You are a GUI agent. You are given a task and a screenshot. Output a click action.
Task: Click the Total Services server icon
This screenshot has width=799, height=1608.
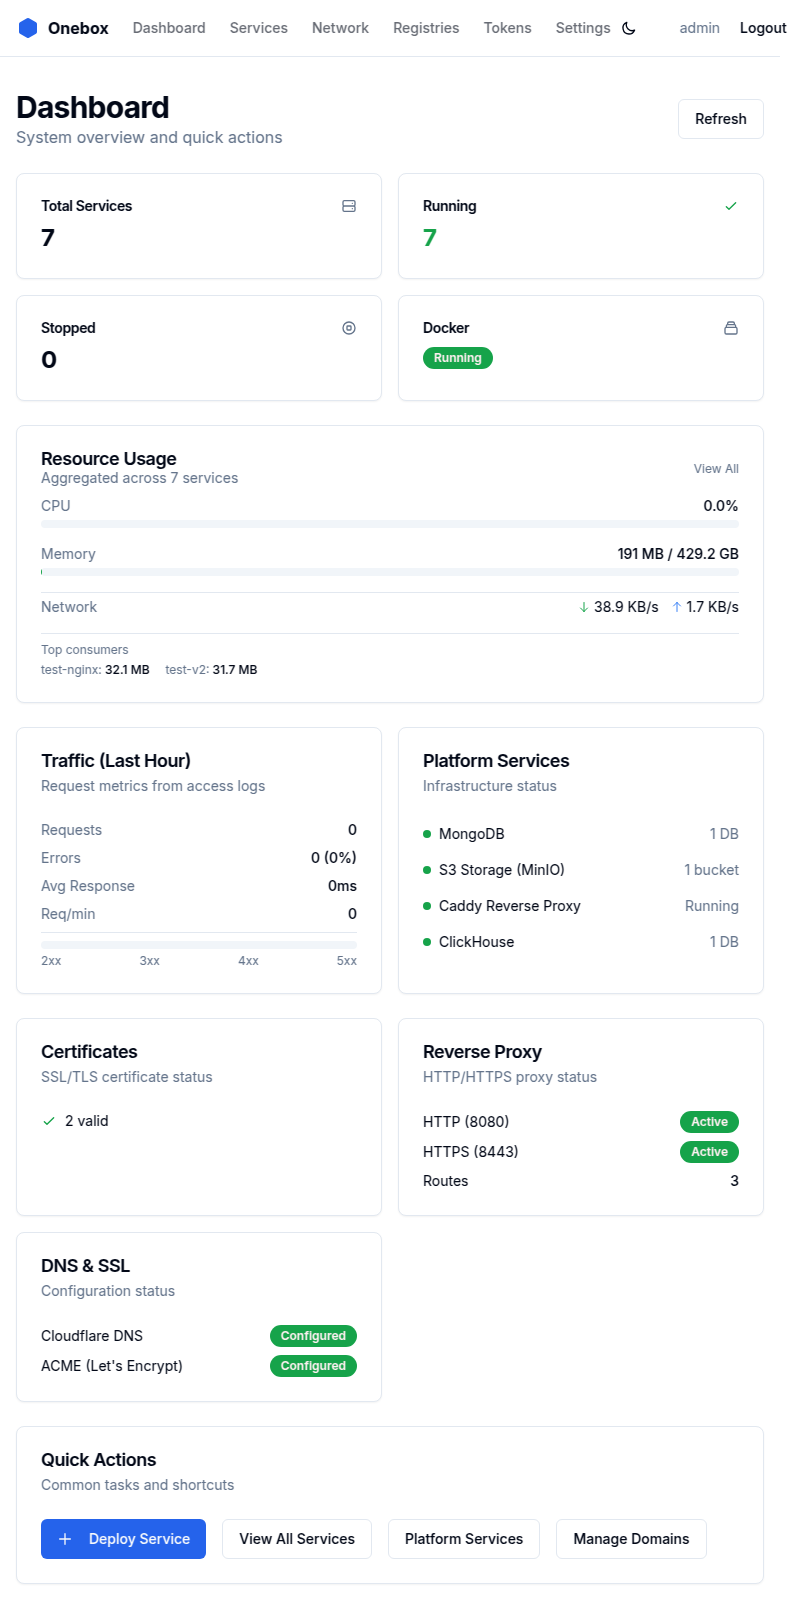click(x=349, y=206)
